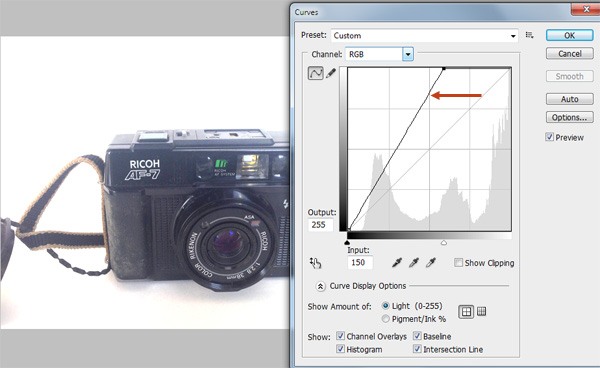The image size is (600, 368).
Task: Activate the on-image adjustment hand tool
Action: click(315, 263)
